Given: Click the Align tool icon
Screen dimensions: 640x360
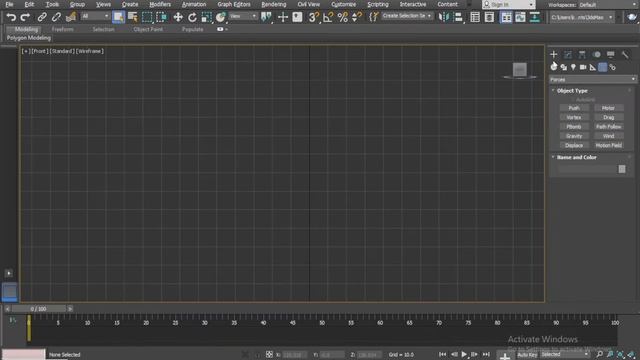Looking at the screenshot, I should point(458,17).
